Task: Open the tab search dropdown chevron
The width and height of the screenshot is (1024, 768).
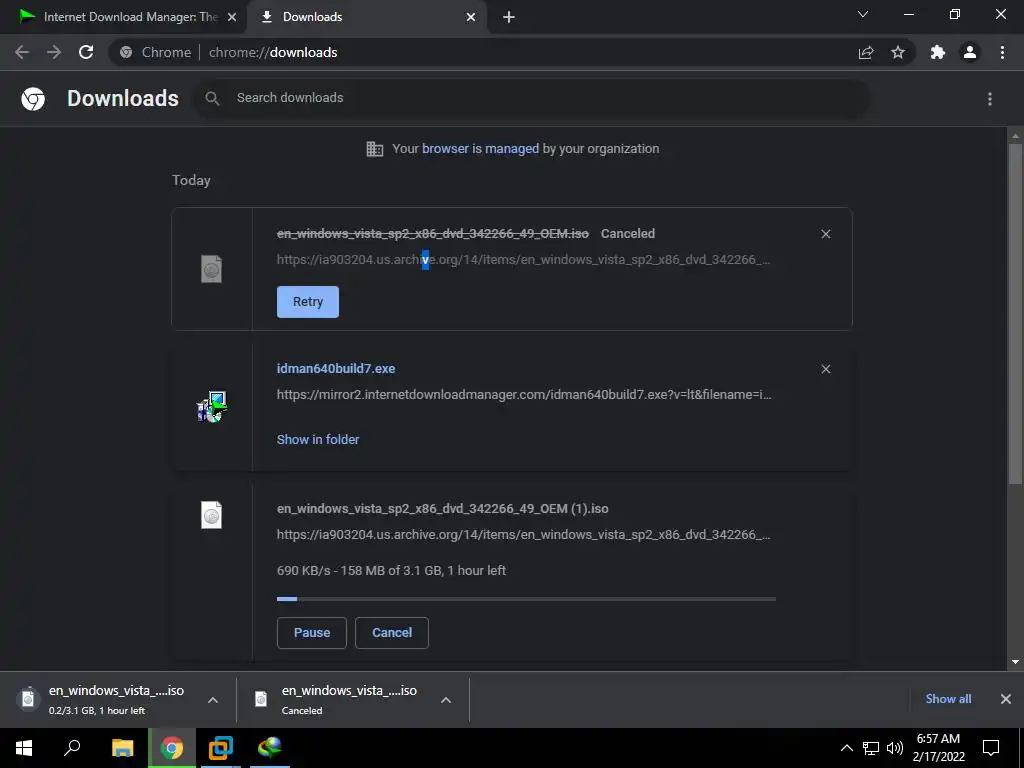Action: (x=863, y=14)
